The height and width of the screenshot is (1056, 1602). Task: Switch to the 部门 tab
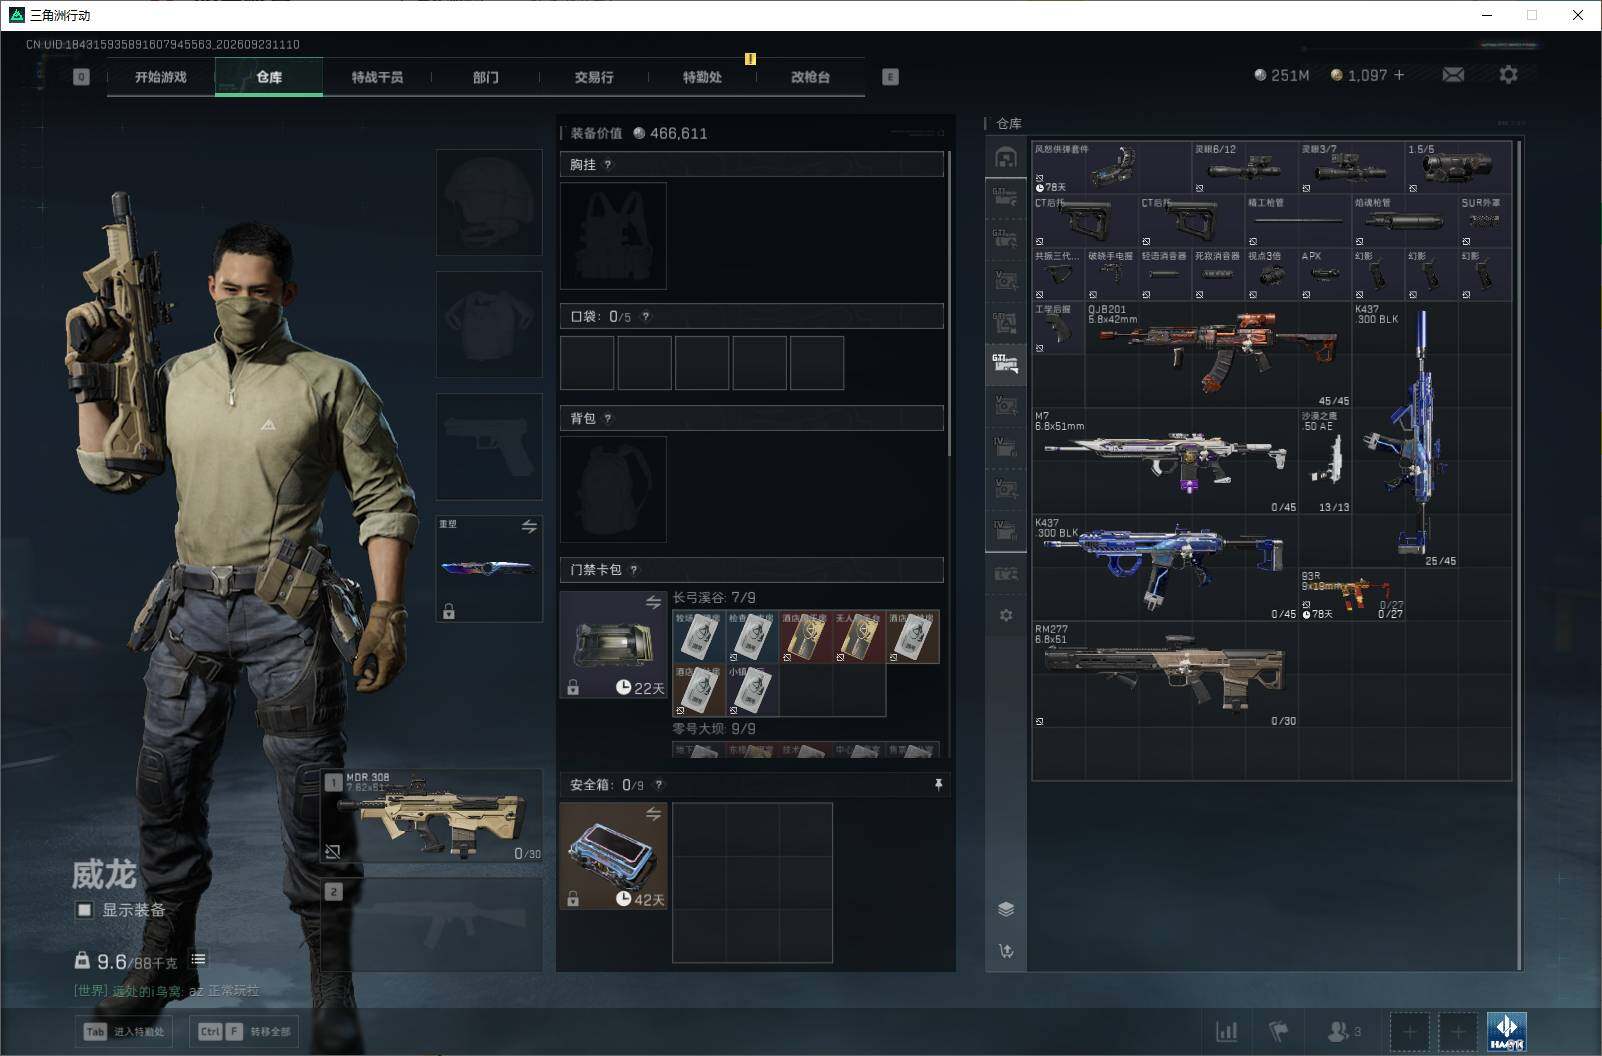tap(485, 77)
